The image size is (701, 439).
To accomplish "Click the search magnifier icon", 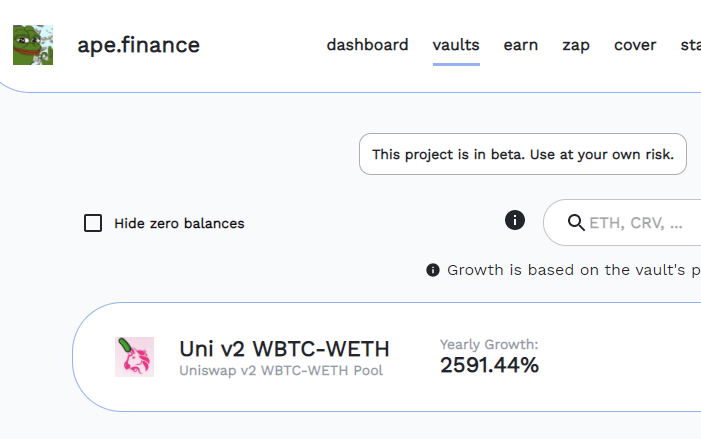I will click(576, 222).
